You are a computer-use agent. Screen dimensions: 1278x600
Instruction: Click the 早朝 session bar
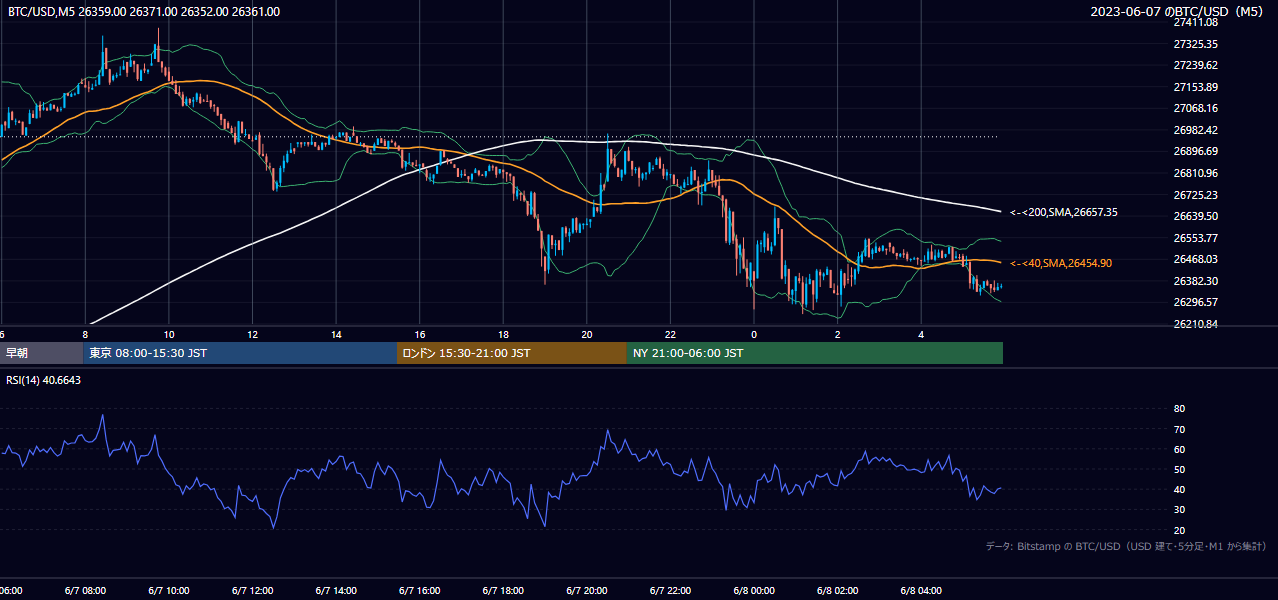click(42, 353)
